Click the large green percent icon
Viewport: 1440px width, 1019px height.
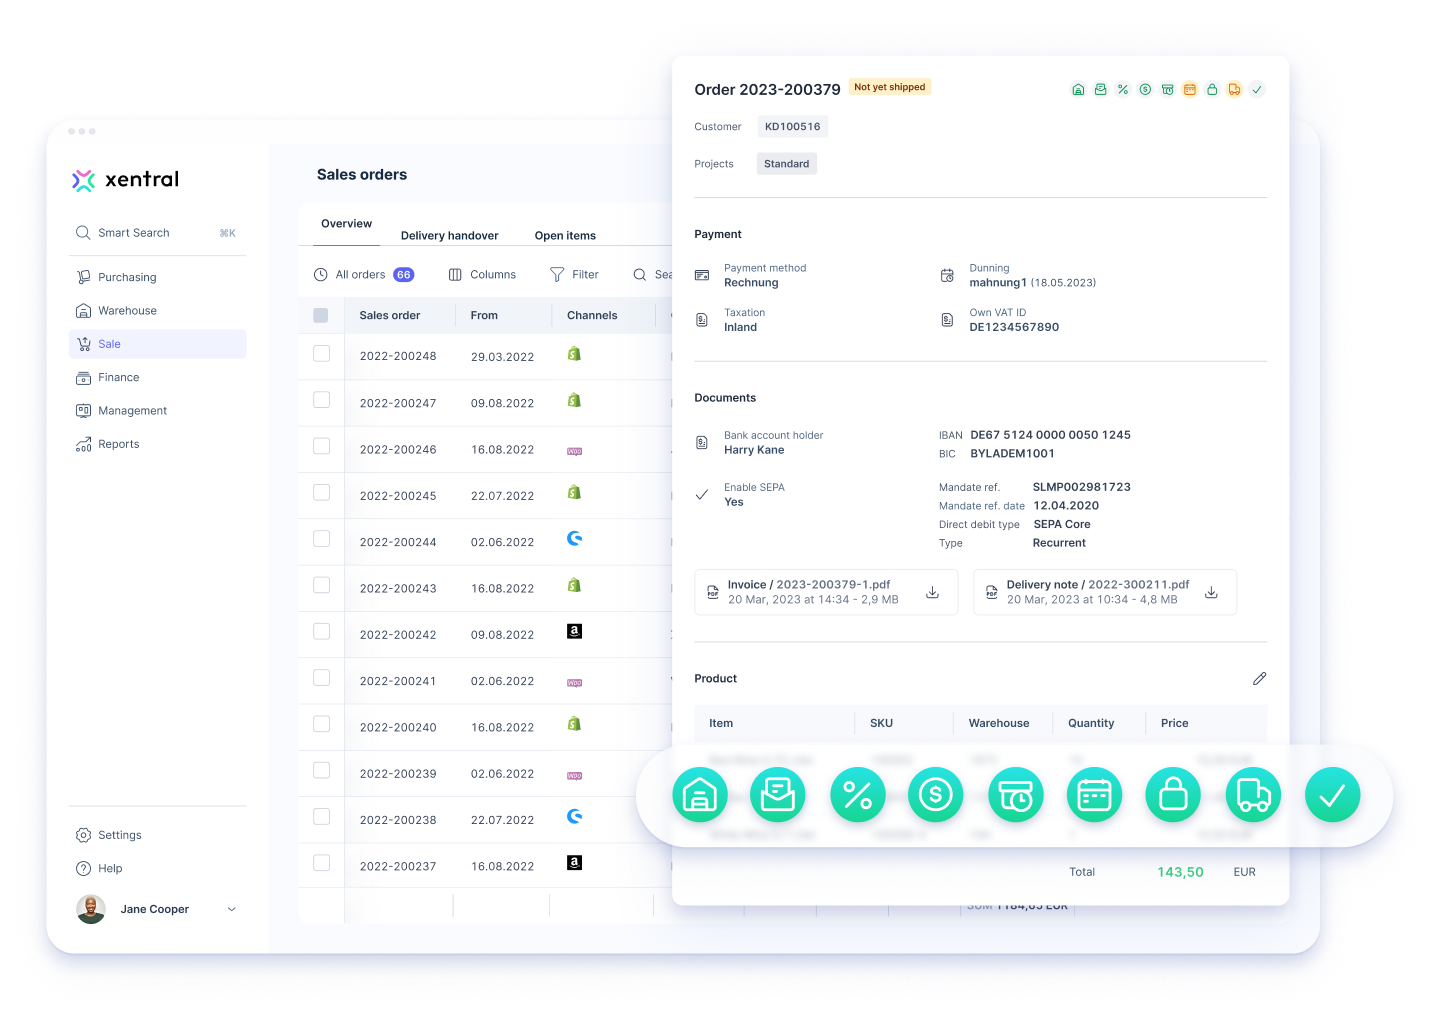[x=858, y=795]
